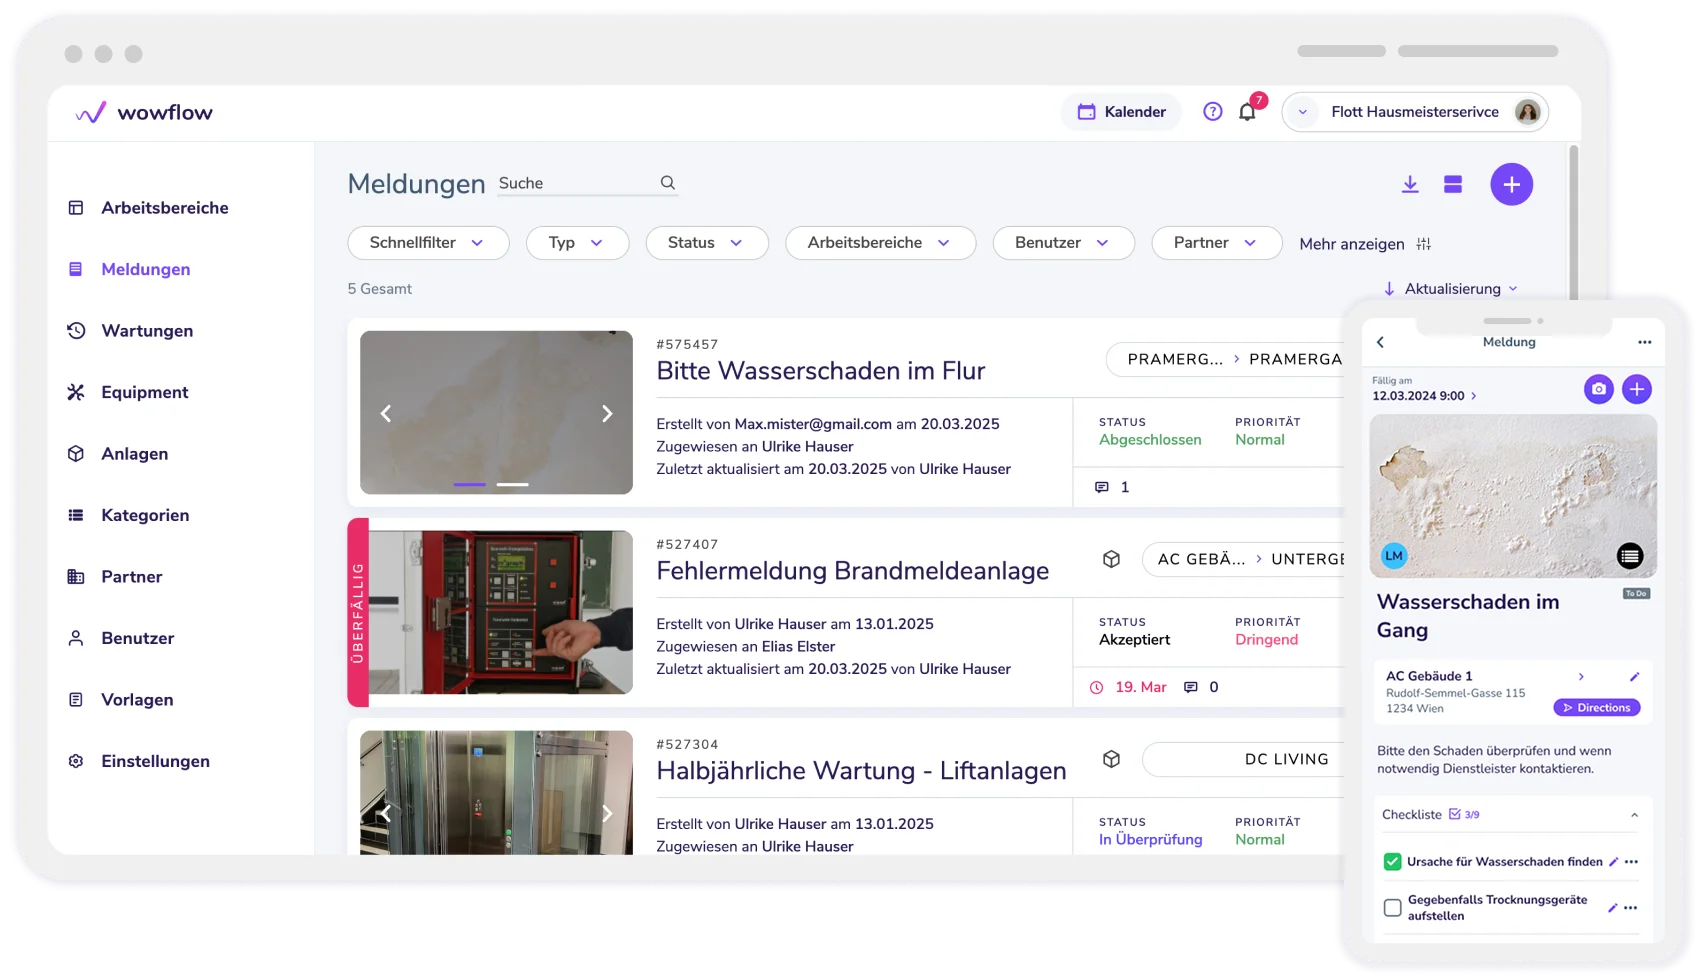Tap the Directions button
The image size is (1698, 977).
point(1596,708)
